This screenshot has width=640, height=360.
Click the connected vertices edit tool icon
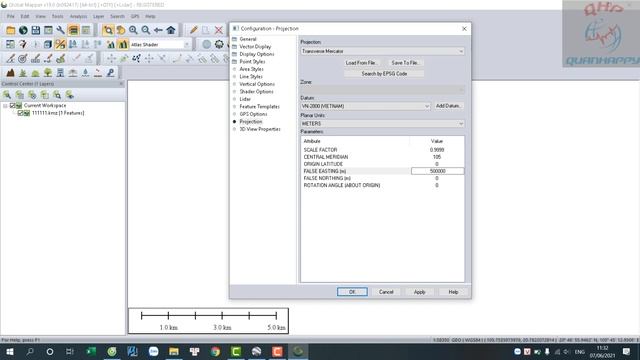coord(136,58)
